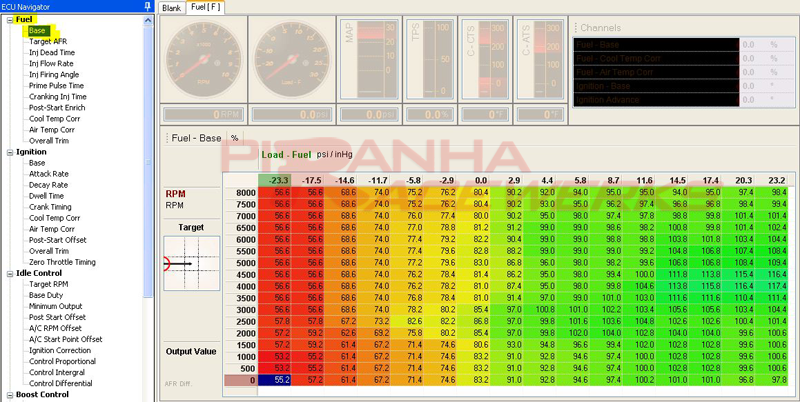Image resolution: width=800 pixels, height=402 pixels.
Task: Open Inj Firing Angle setting
Action: (54, 74)
